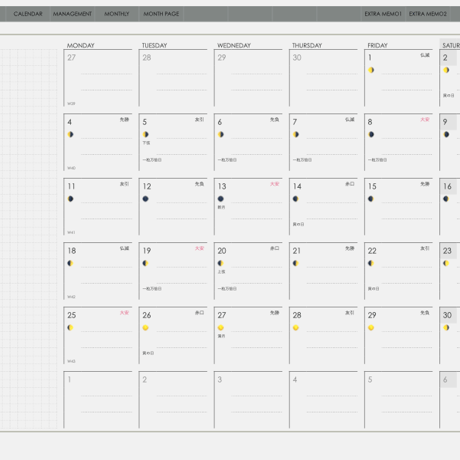
Task: Jump to date number 14
Action: pyautogui.click(x=297, y=186)
